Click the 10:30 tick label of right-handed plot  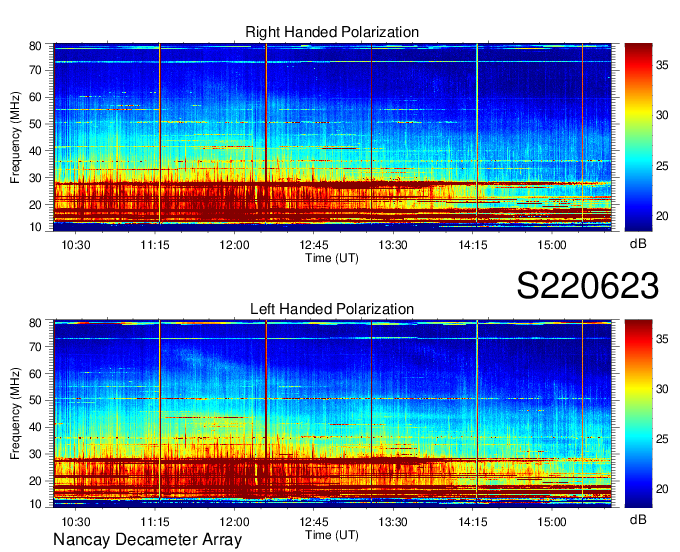76,245
